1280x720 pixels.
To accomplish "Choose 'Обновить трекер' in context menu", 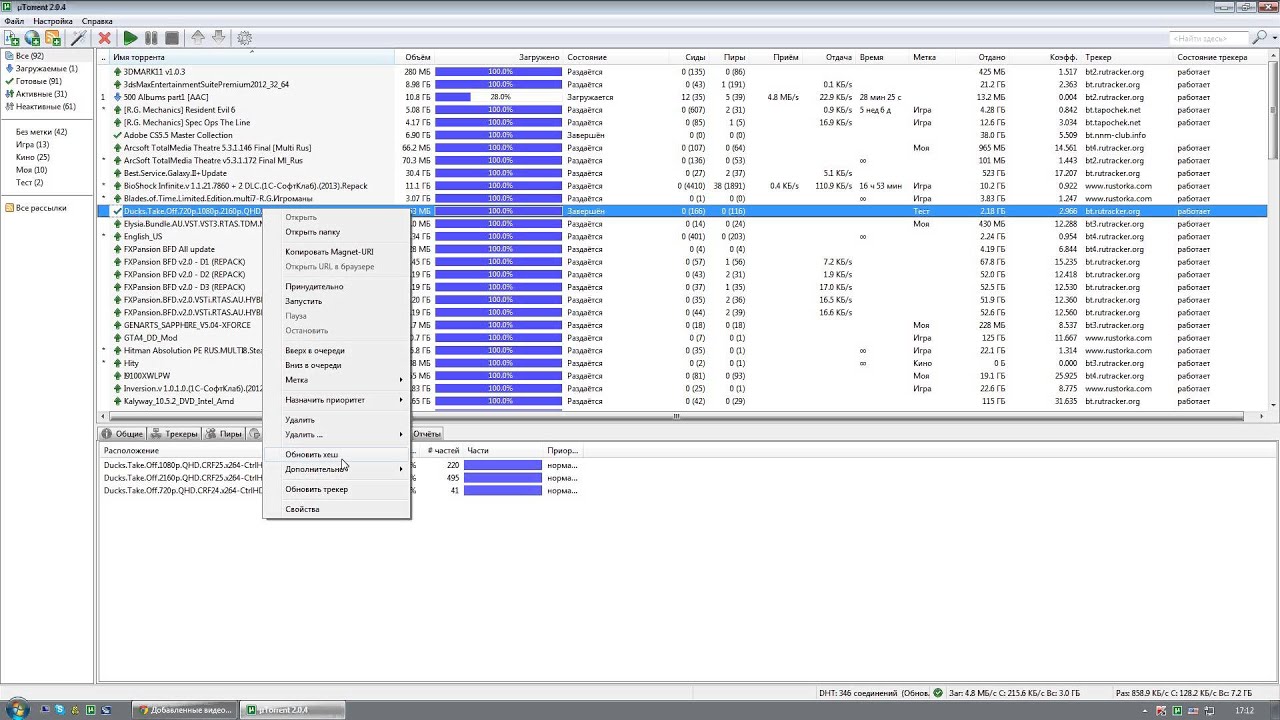I will tap(336, 489).
